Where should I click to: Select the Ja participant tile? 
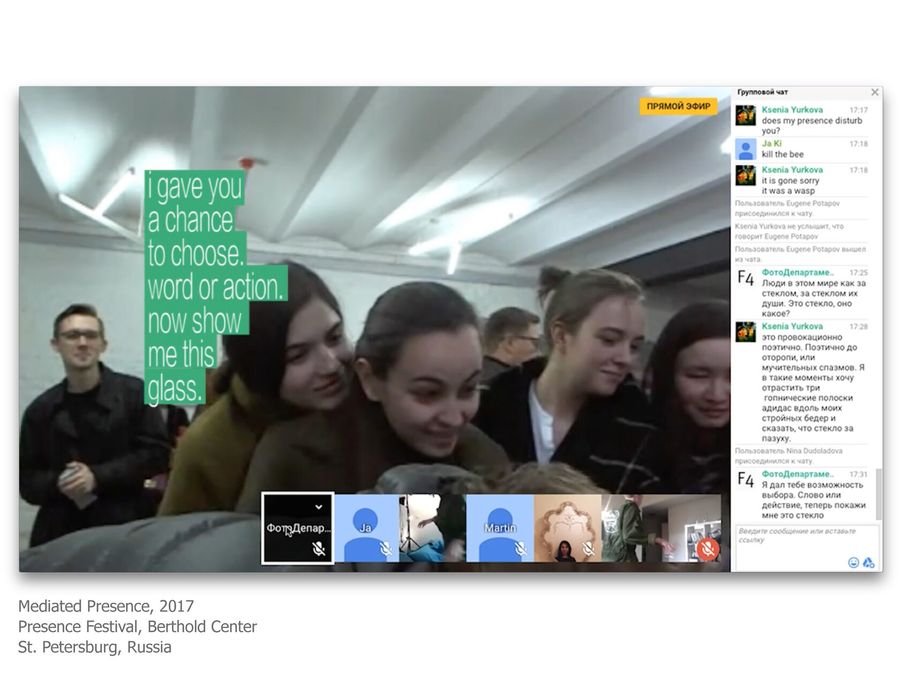pyautogui.click(x=366, y=528)
